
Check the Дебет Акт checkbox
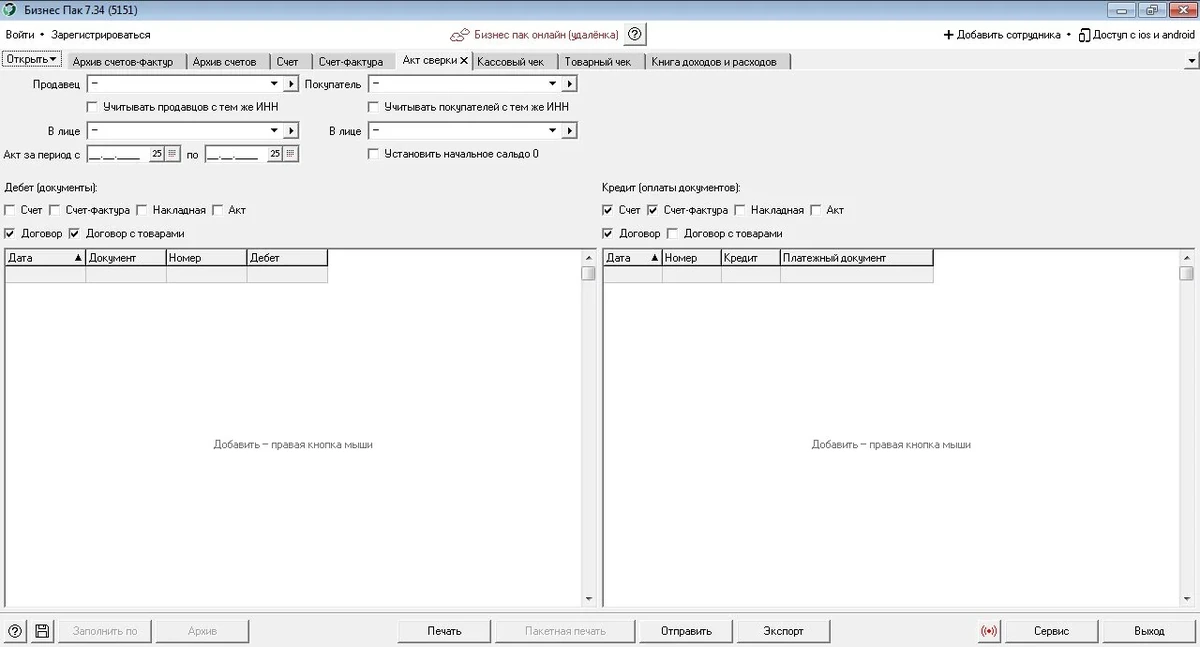[x=218, y=211]
